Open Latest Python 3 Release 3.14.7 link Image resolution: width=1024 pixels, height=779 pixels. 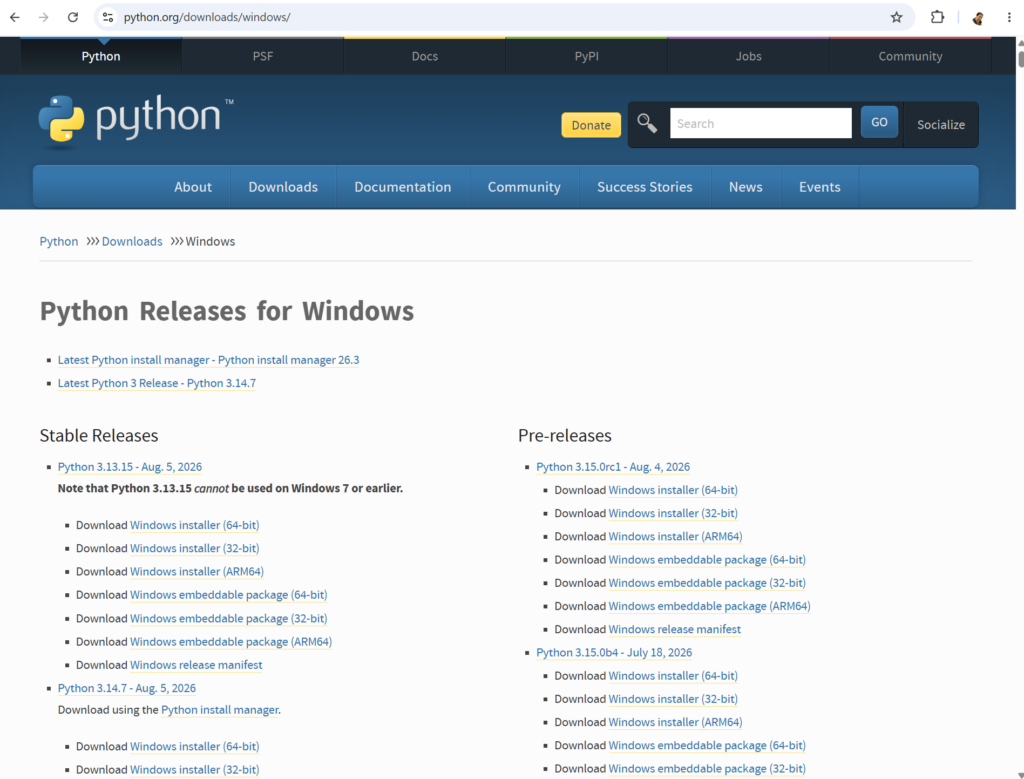click(x=157, y=383)
